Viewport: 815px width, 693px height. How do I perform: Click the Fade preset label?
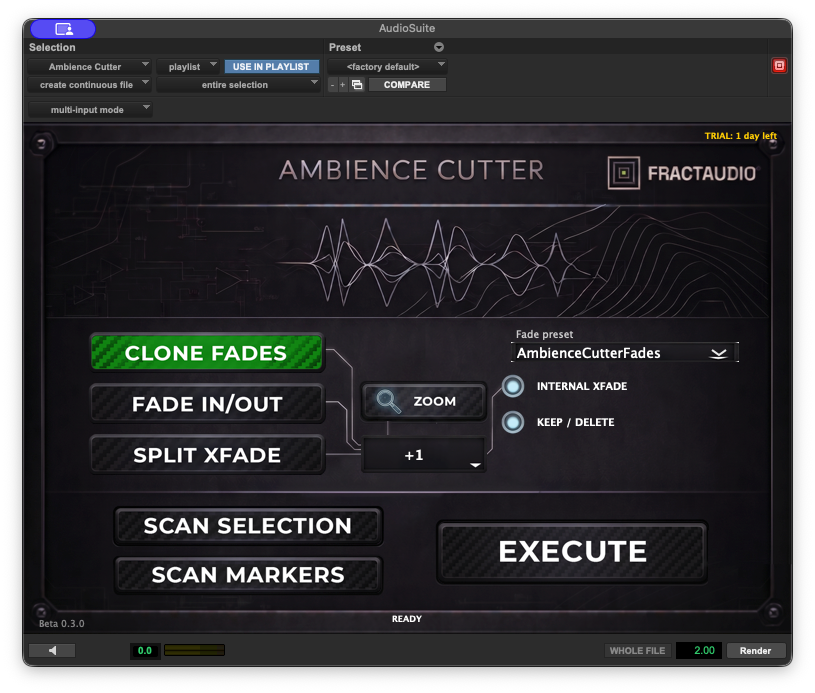544,334
